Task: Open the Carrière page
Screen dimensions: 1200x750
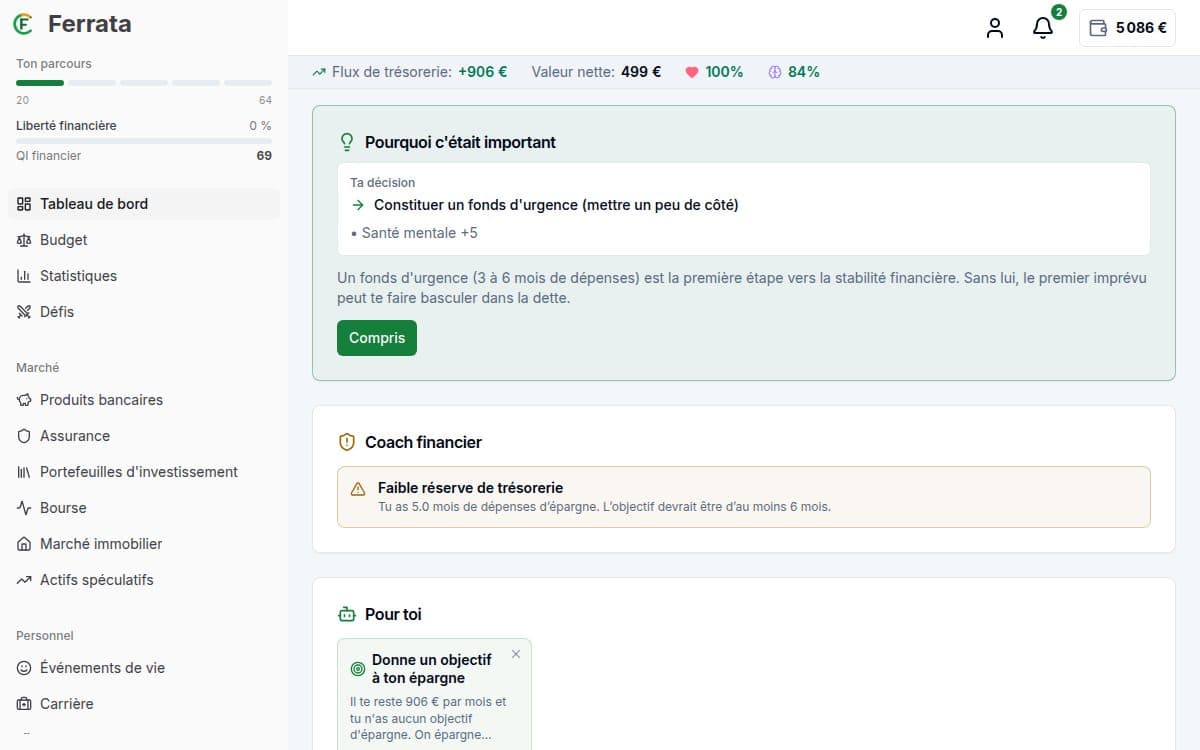Action: click(x=144, y=704)
